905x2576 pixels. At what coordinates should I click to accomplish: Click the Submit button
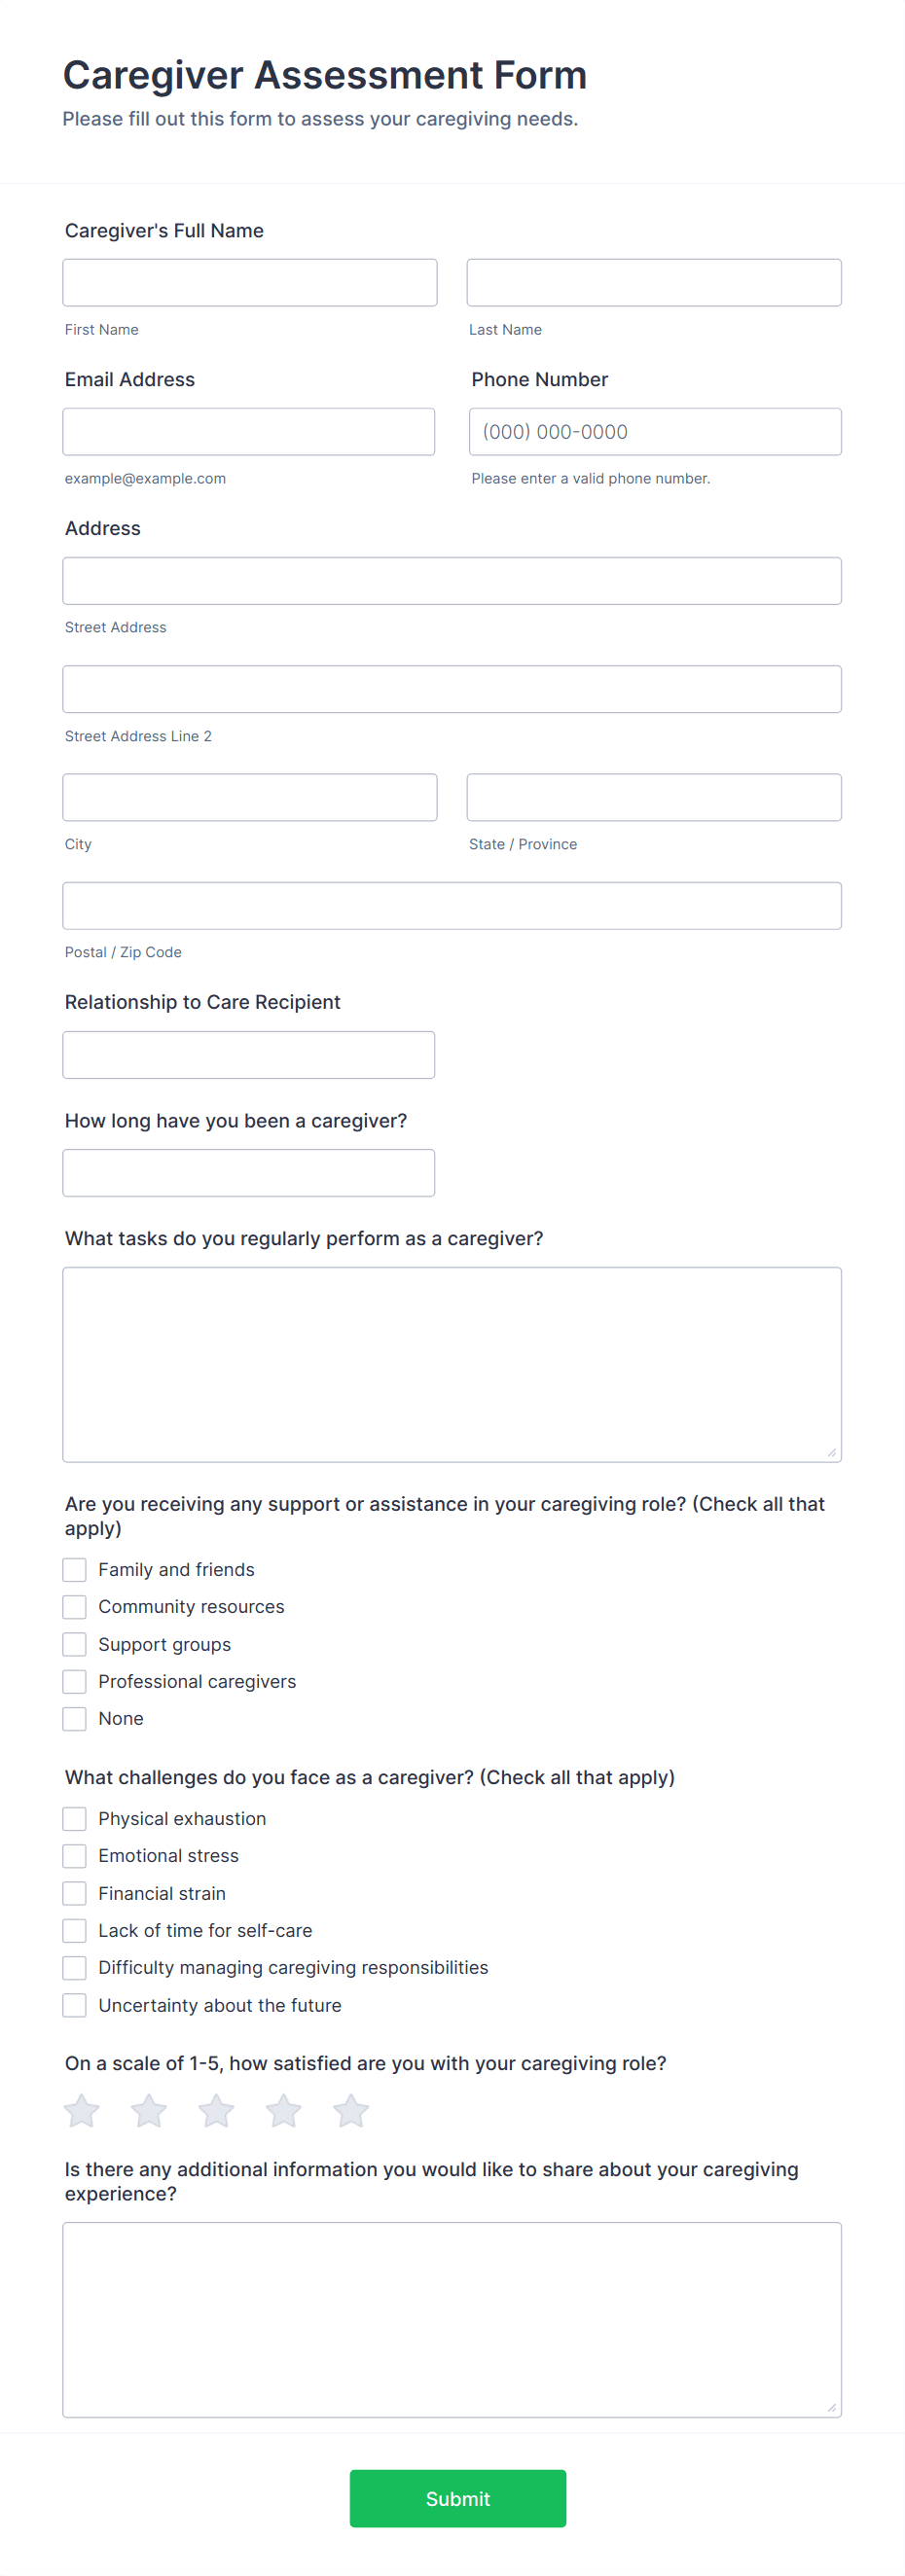click(457, 2498)
